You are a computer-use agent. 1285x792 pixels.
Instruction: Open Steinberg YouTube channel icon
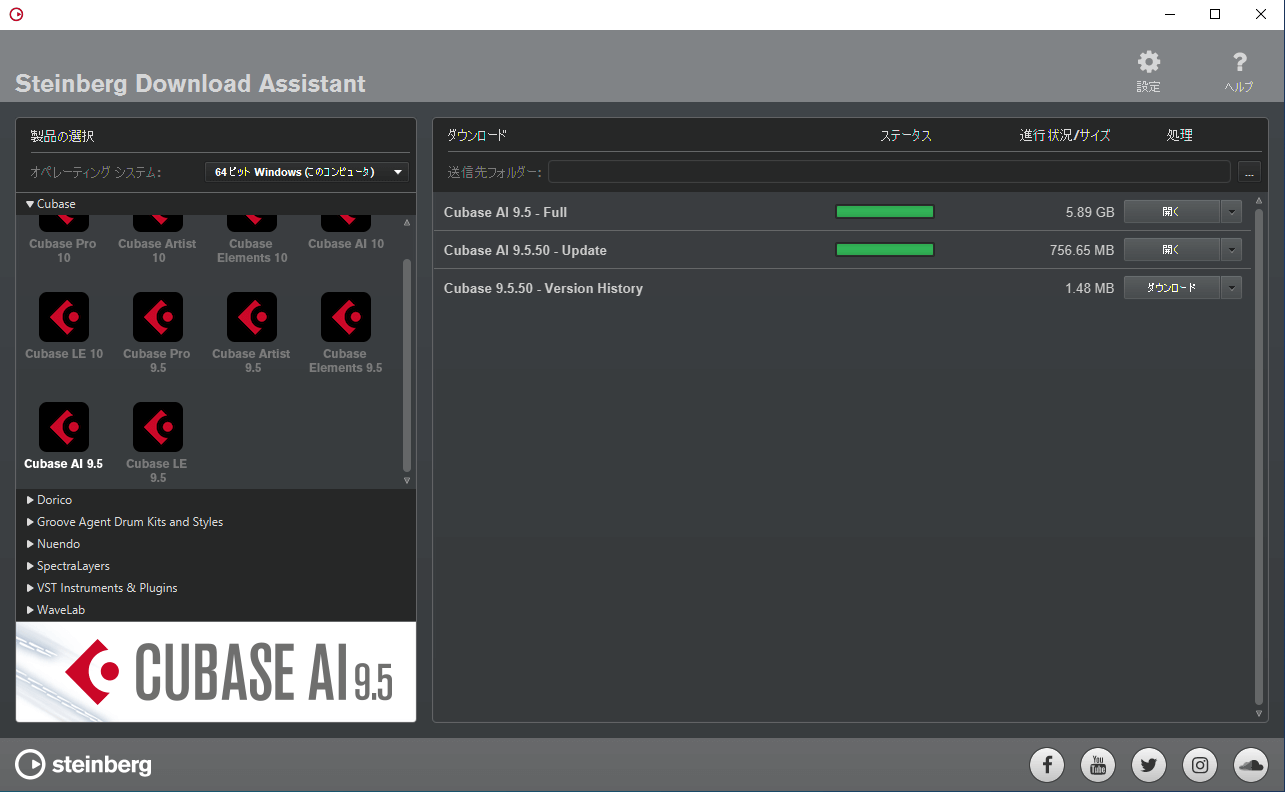point(1098,766)
